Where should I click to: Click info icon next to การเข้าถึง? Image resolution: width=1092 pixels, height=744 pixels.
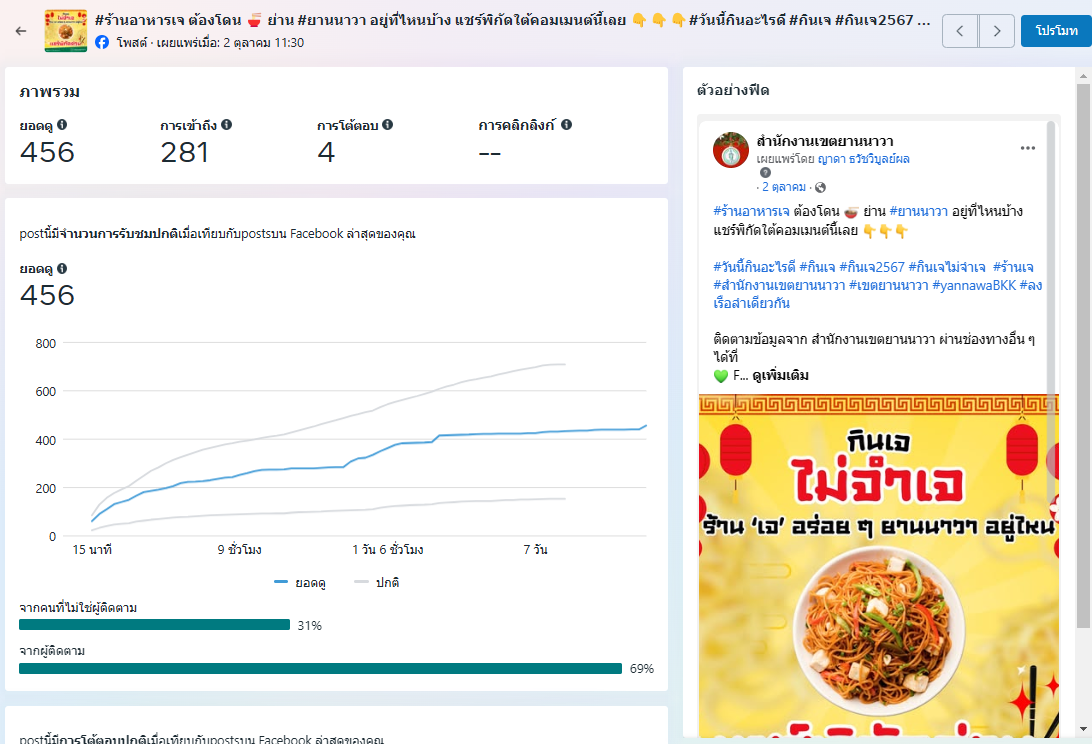tap(227, 125)
